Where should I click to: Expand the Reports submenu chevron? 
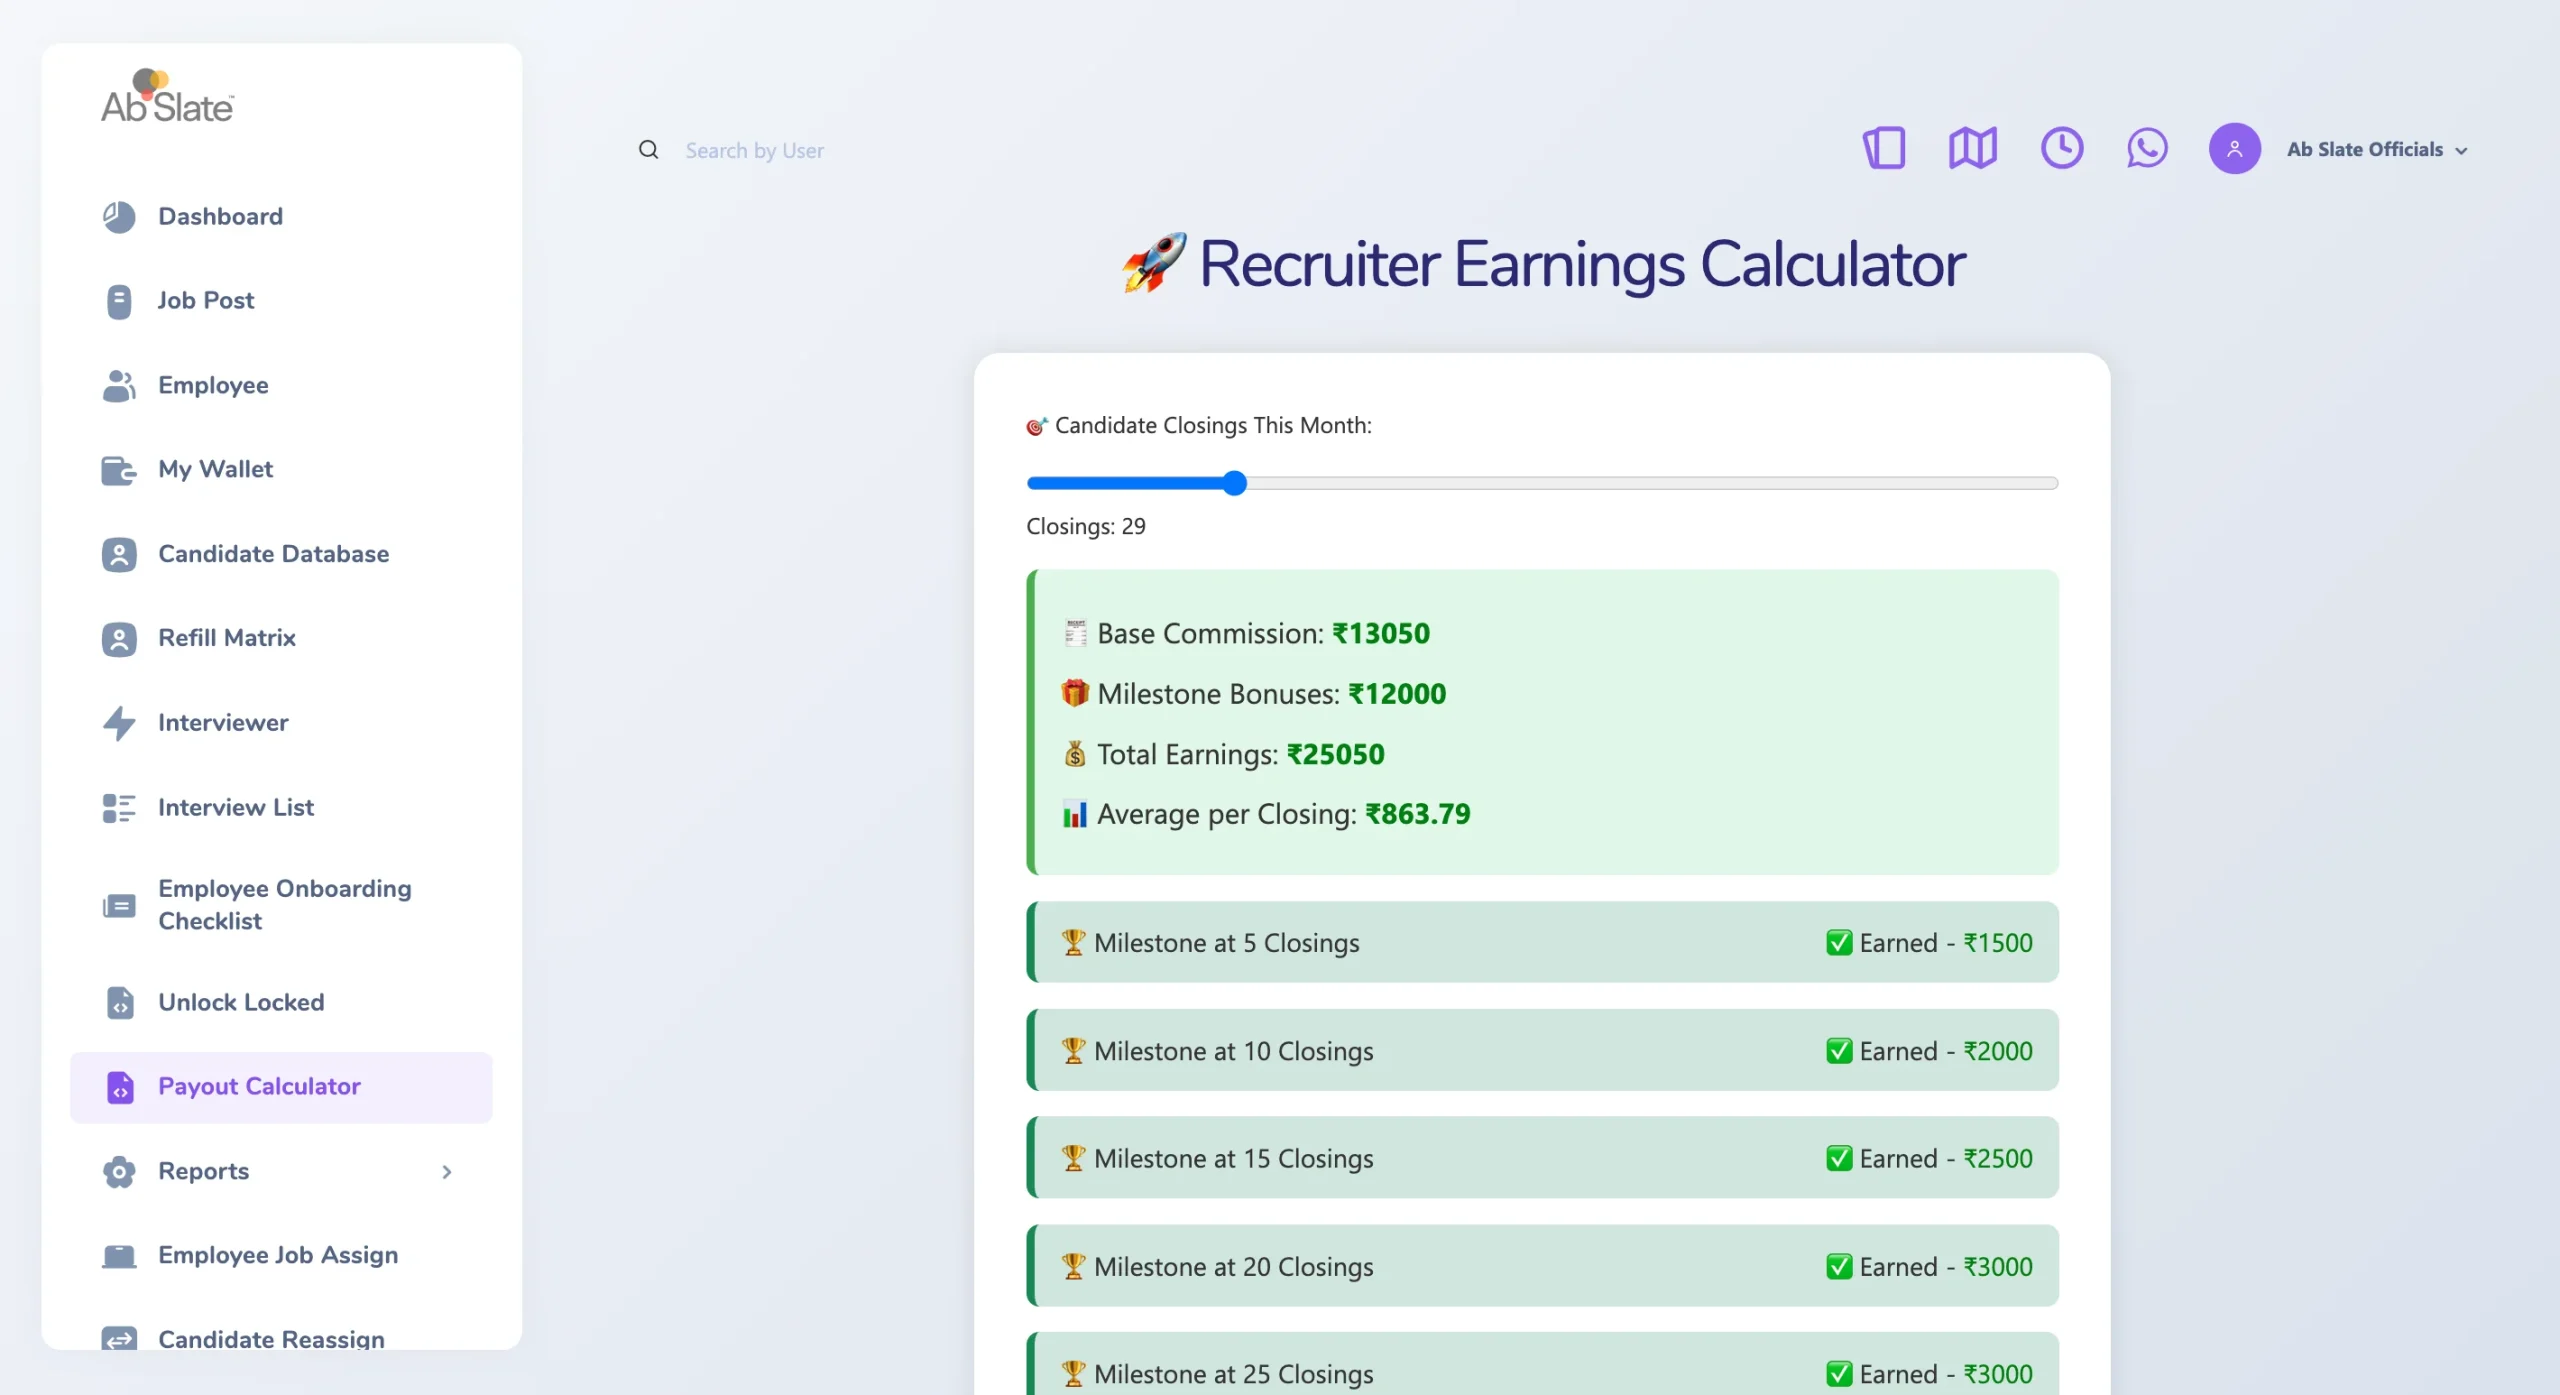(447, 1172)
